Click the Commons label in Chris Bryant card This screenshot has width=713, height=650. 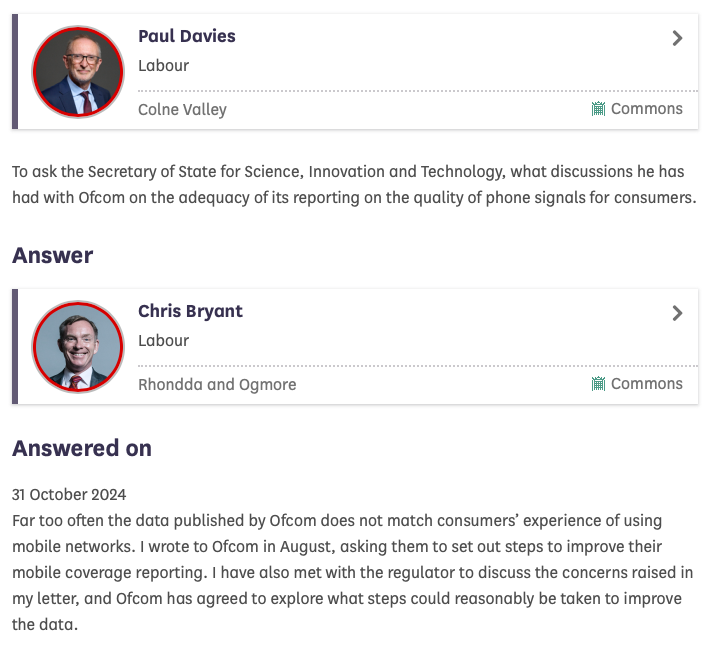[x=646, y=384]
